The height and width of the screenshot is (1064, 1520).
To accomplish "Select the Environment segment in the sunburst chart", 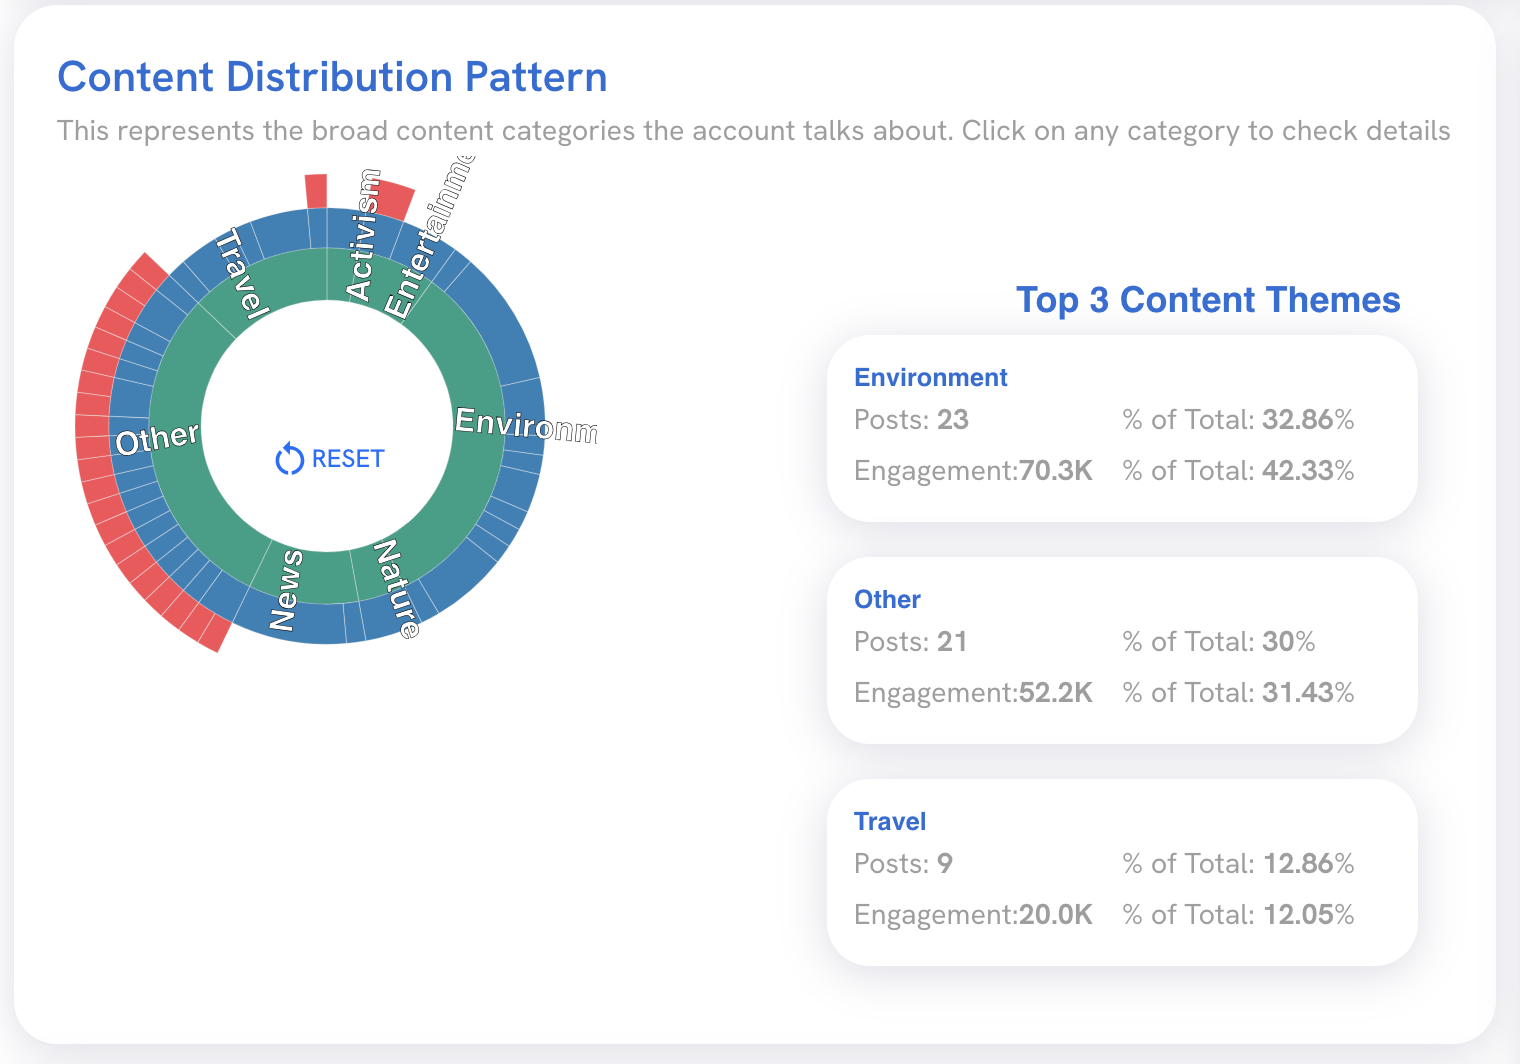I will point(475,425).
